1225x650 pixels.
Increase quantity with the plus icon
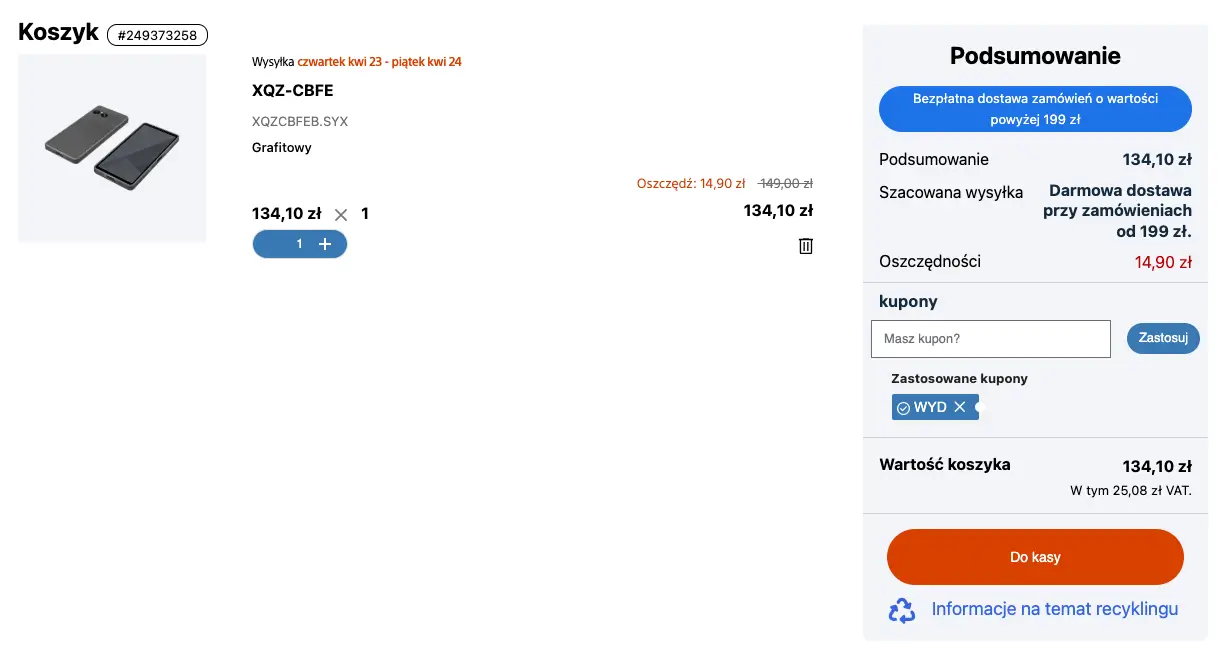point(325,243)
